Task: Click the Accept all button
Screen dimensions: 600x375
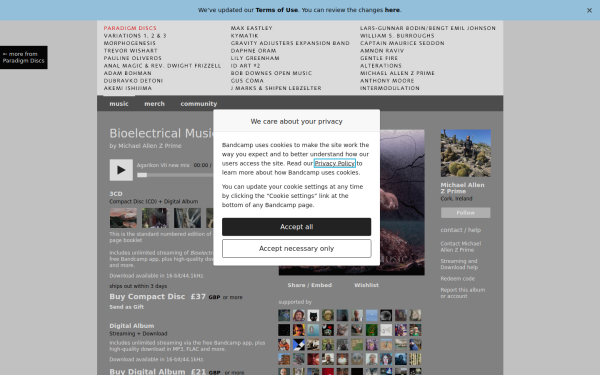Action: point(297,227)
